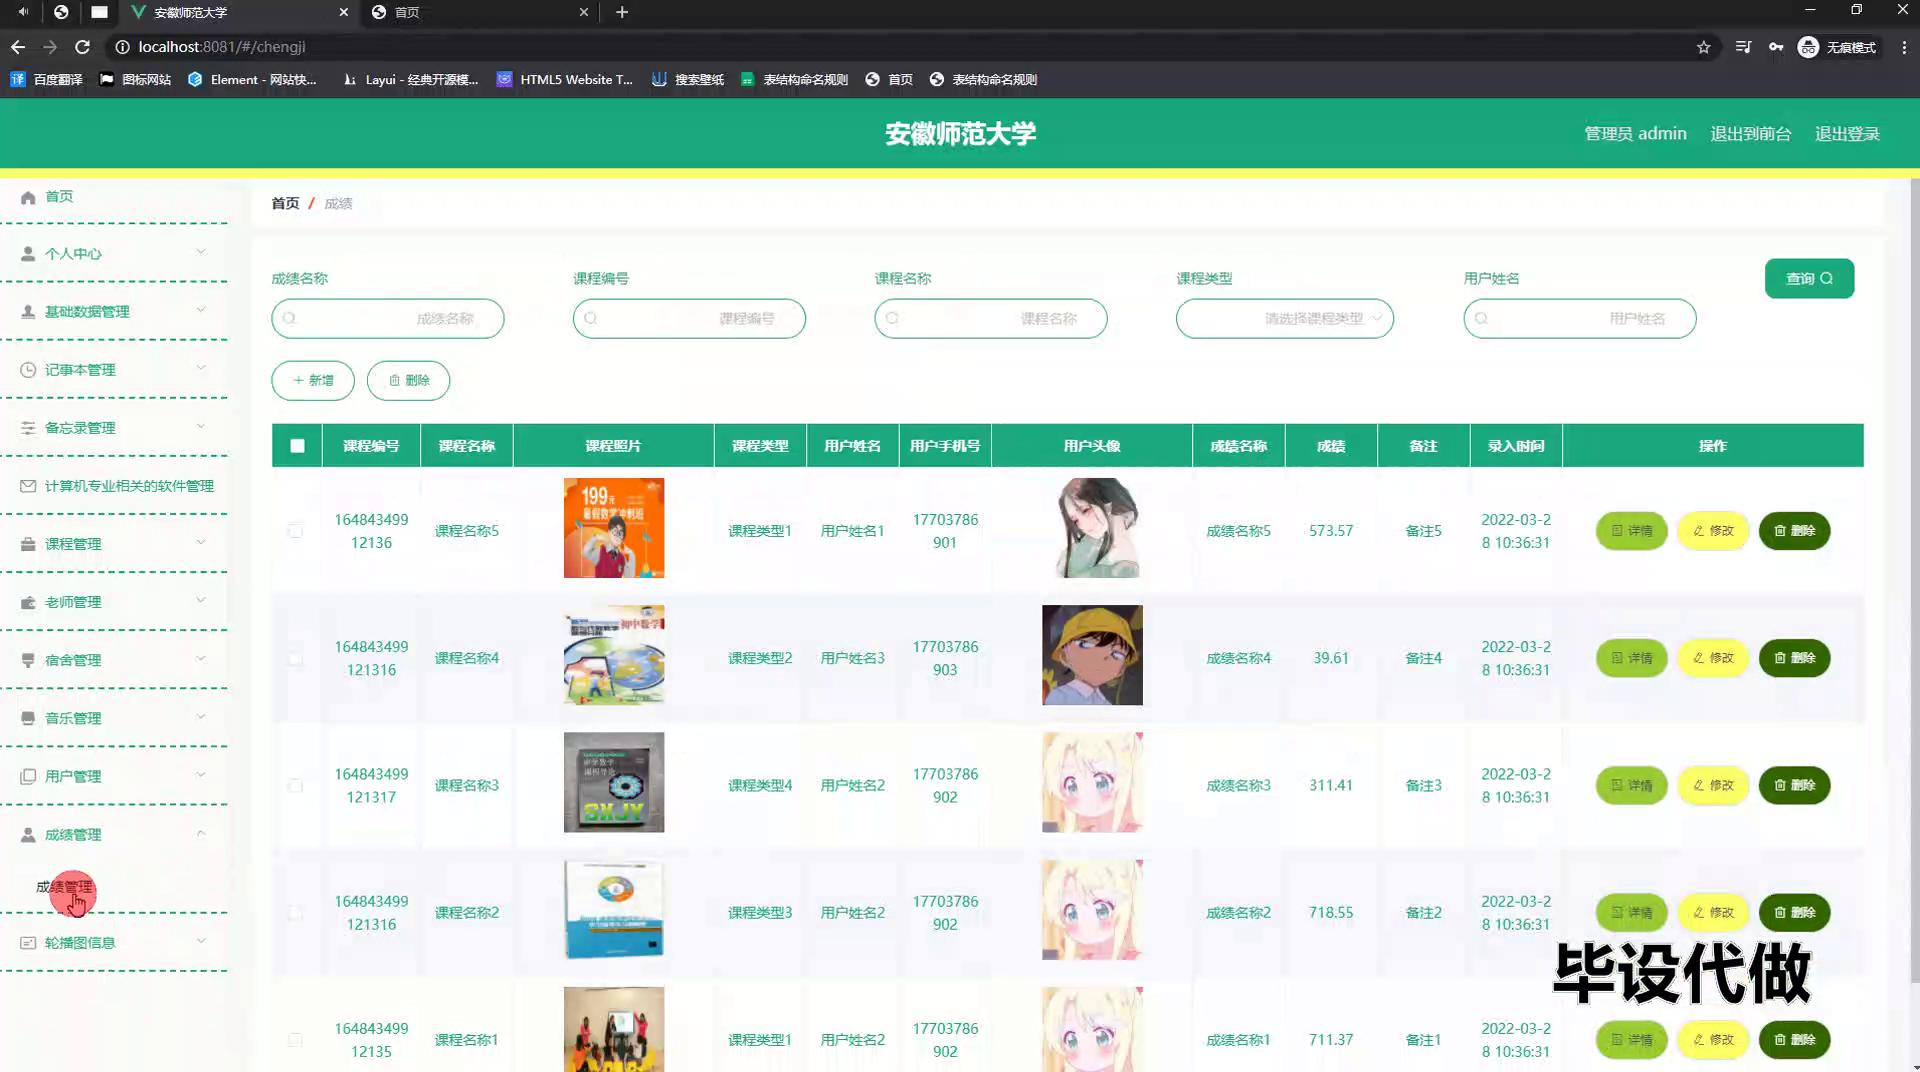Check the checkbox on the 课程名称4 row
This screenshot has width=1920, height=1072.
point(296,659)
